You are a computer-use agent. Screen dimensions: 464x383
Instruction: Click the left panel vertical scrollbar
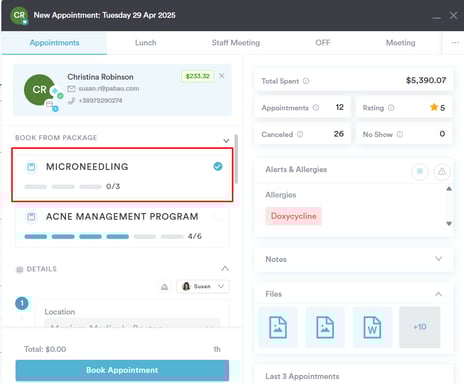click(x=236, y=159)
